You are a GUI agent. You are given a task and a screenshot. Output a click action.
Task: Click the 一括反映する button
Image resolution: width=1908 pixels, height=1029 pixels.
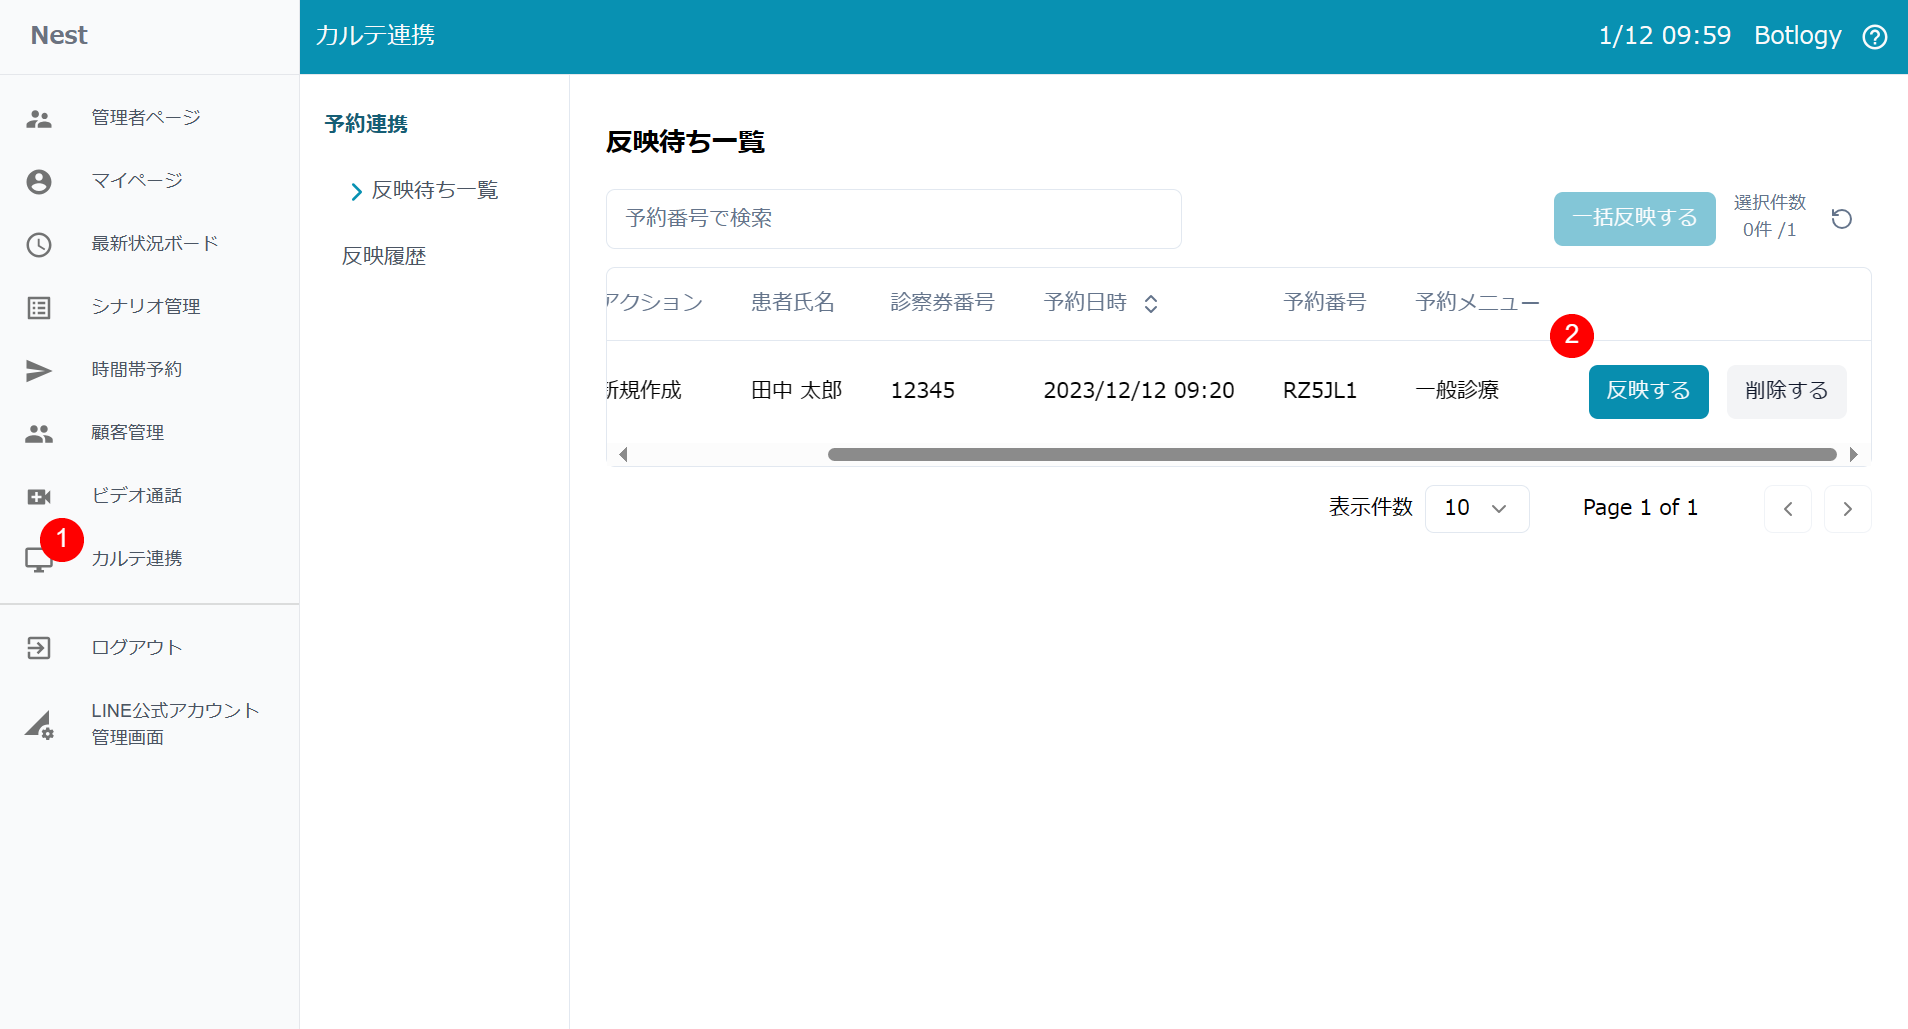pyautogui.click(x=1634, y=218)
